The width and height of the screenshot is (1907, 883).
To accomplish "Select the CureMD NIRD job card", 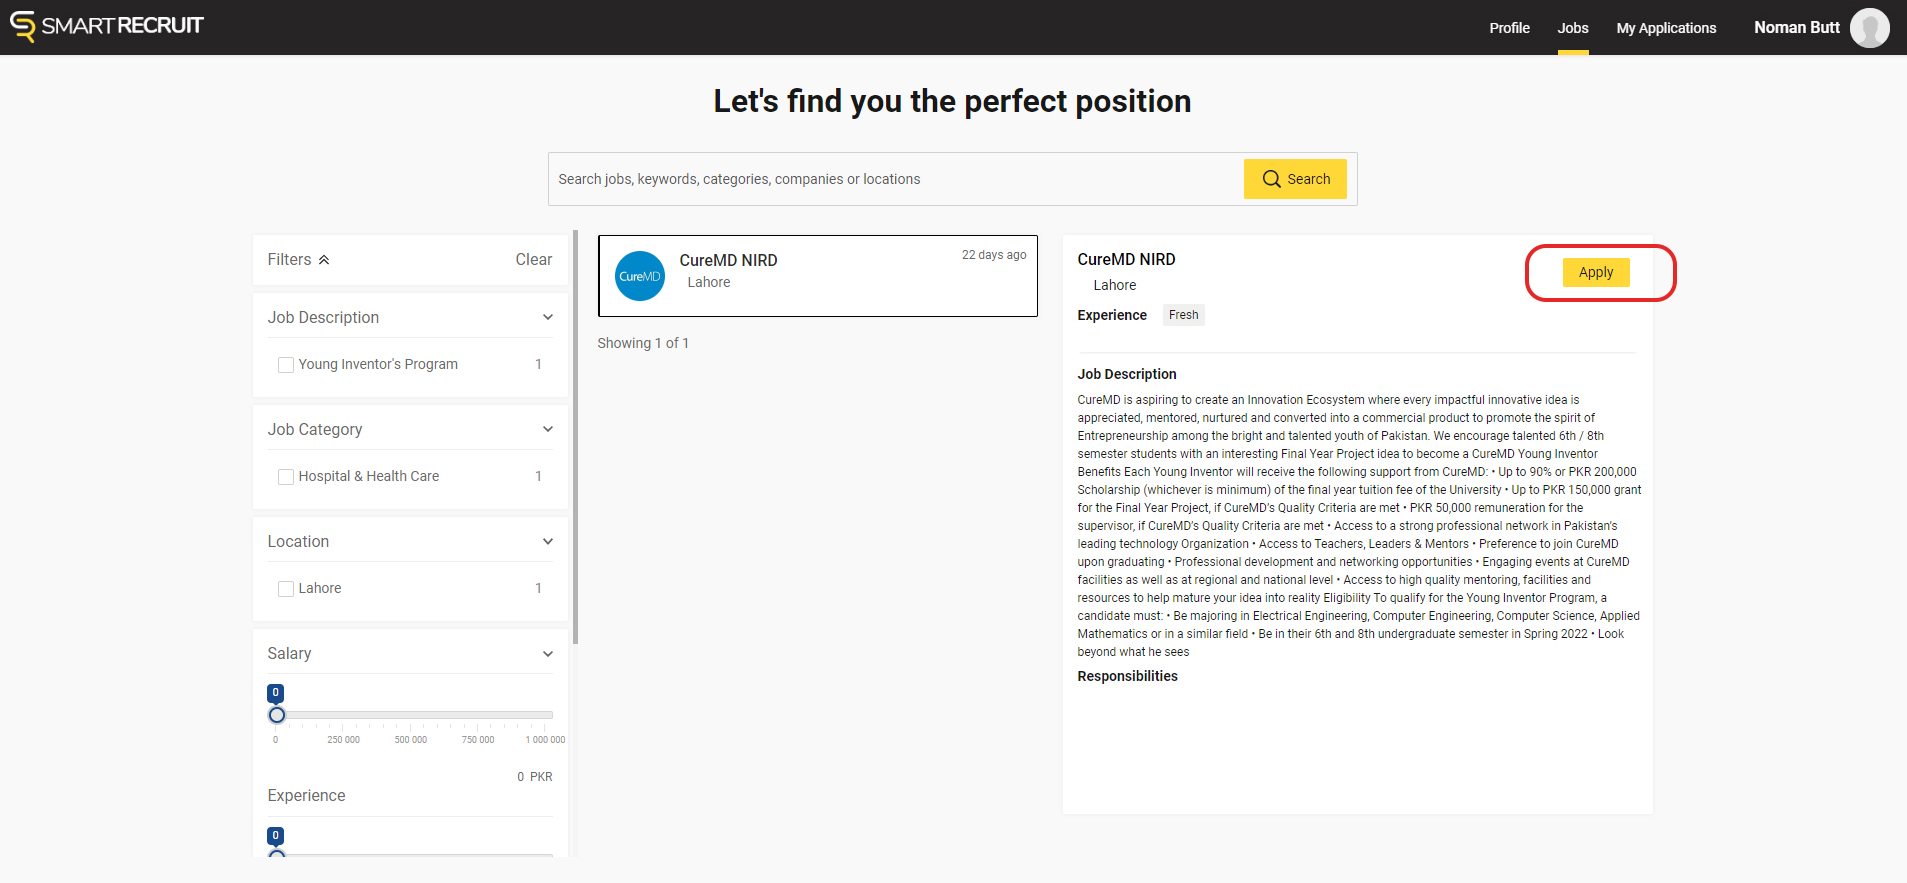I will coord(817,276).
